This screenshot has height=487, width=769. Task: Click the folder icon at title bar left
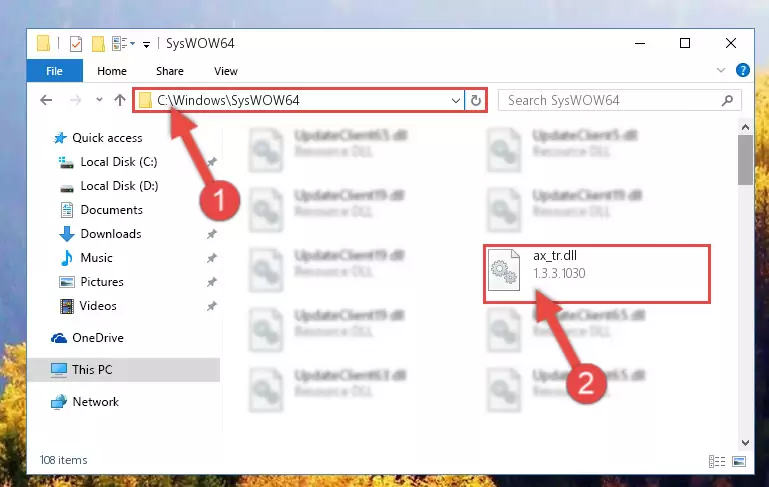[x=44, y=44]
